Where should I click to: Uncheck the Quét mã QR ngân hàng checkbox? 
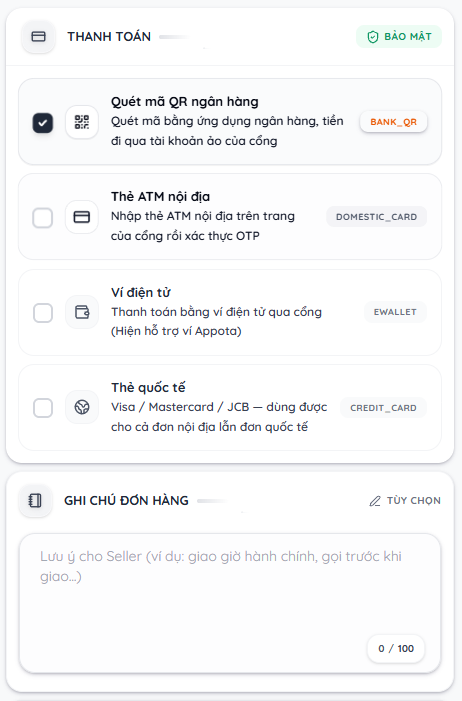[x=42, y=123]
